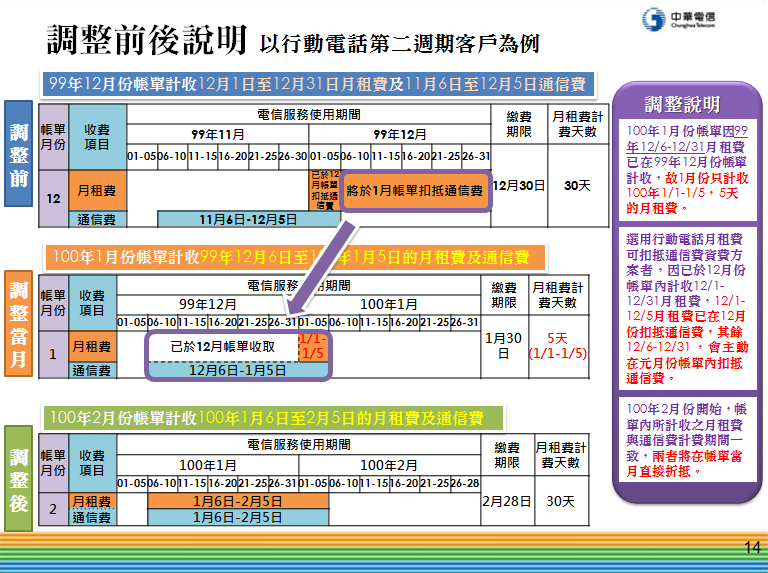Click the note starting 100年2月份開始
Viewport: 768px width, 573px height.
coord(687,440)
